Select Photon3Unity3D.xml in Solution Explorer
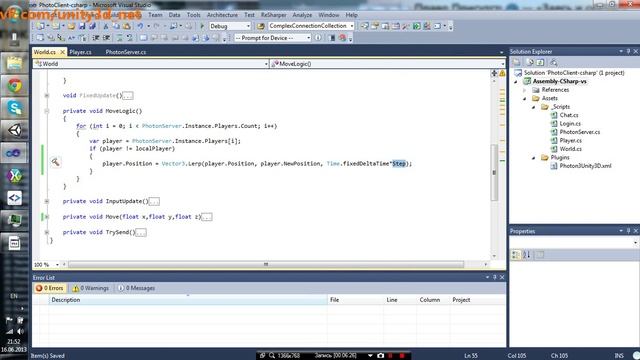Image resolution: width=640 pixels, height=360 pixels. click(585, 166)
